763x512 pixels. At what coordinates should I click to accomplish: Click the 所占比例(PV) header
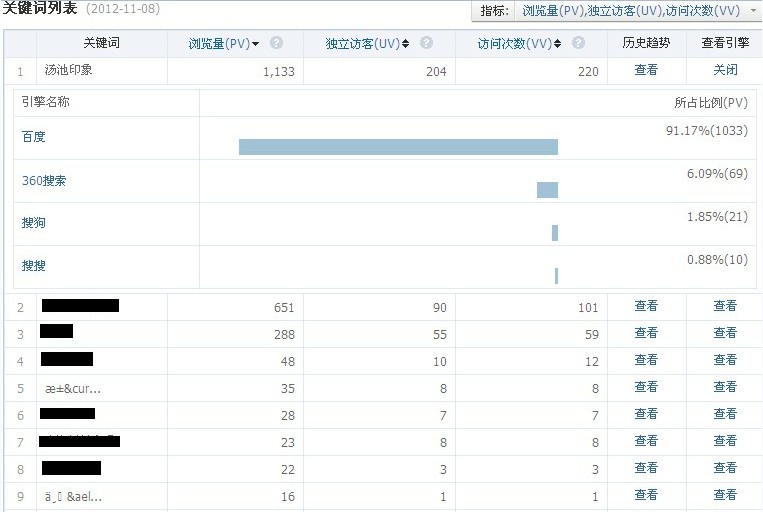[711, 103]
